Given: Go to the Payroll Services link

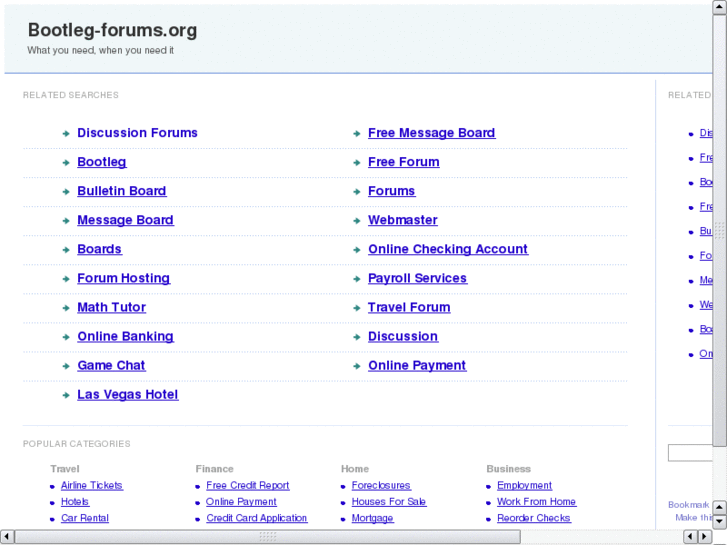Looking at the screenshot, I should click(x=417, y=278).
